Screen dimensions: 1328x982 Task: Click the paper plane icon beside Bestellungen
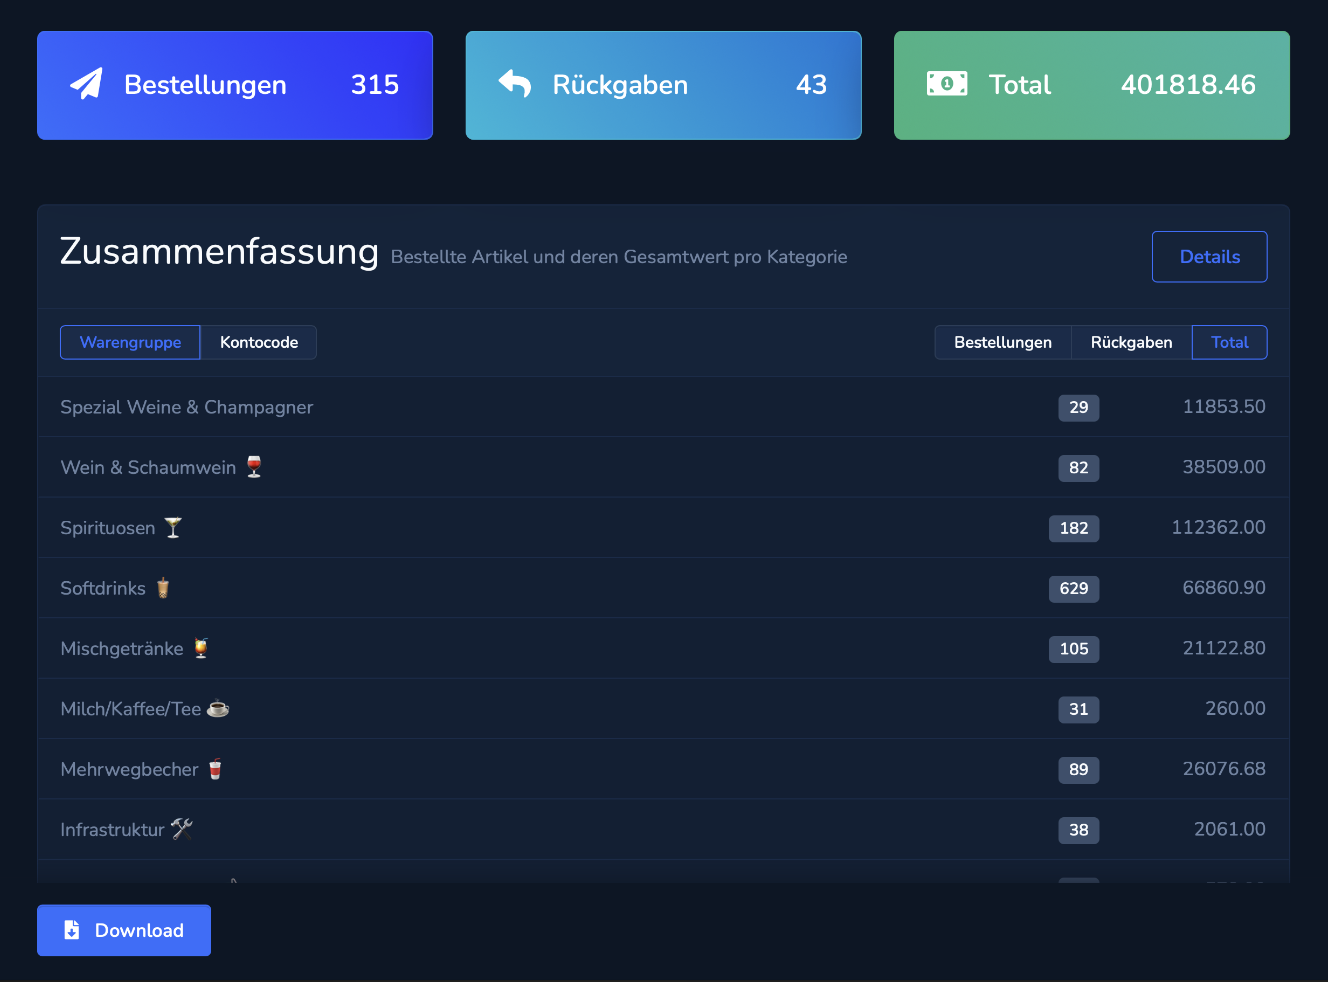(x=86, y=84)
